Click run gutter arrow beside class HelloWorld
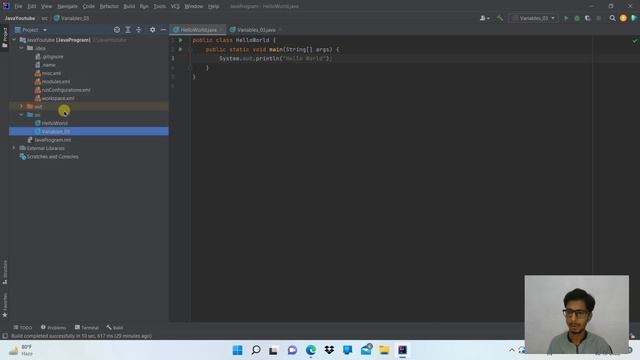640x360 pixels. click(180, 40)
